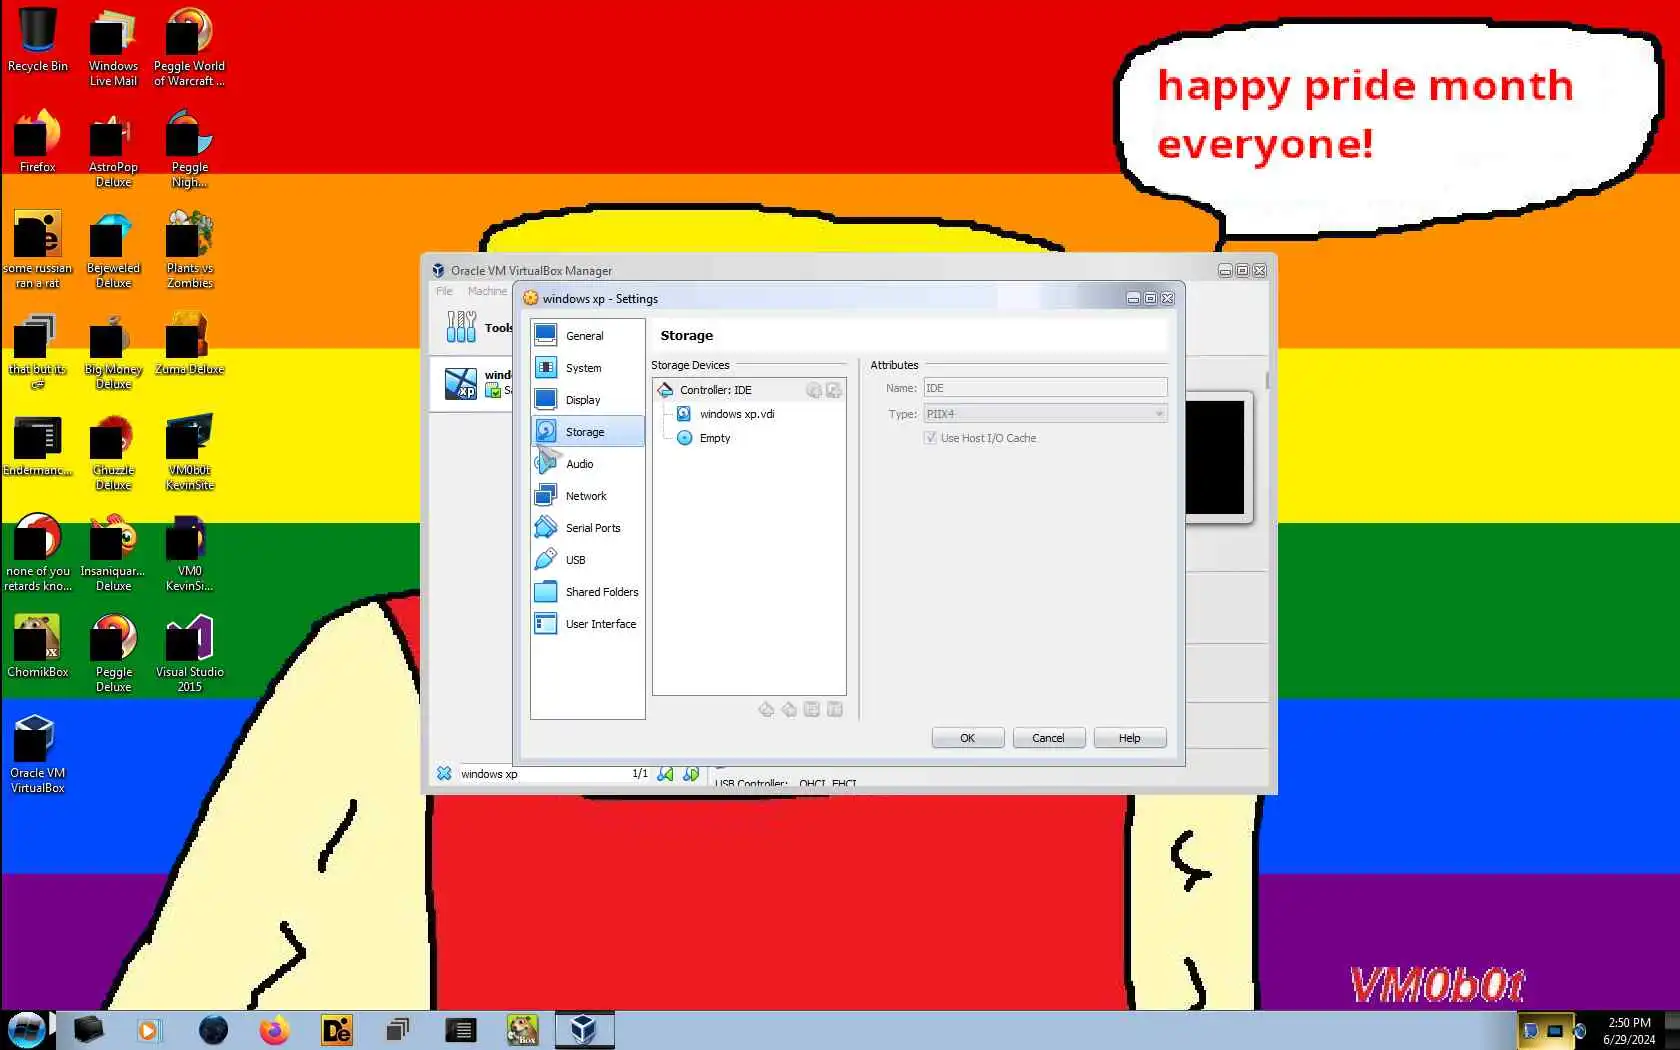Open the Start menu orb
The width and height of the screenshot is (1680, 1050).
[27, 1029]
